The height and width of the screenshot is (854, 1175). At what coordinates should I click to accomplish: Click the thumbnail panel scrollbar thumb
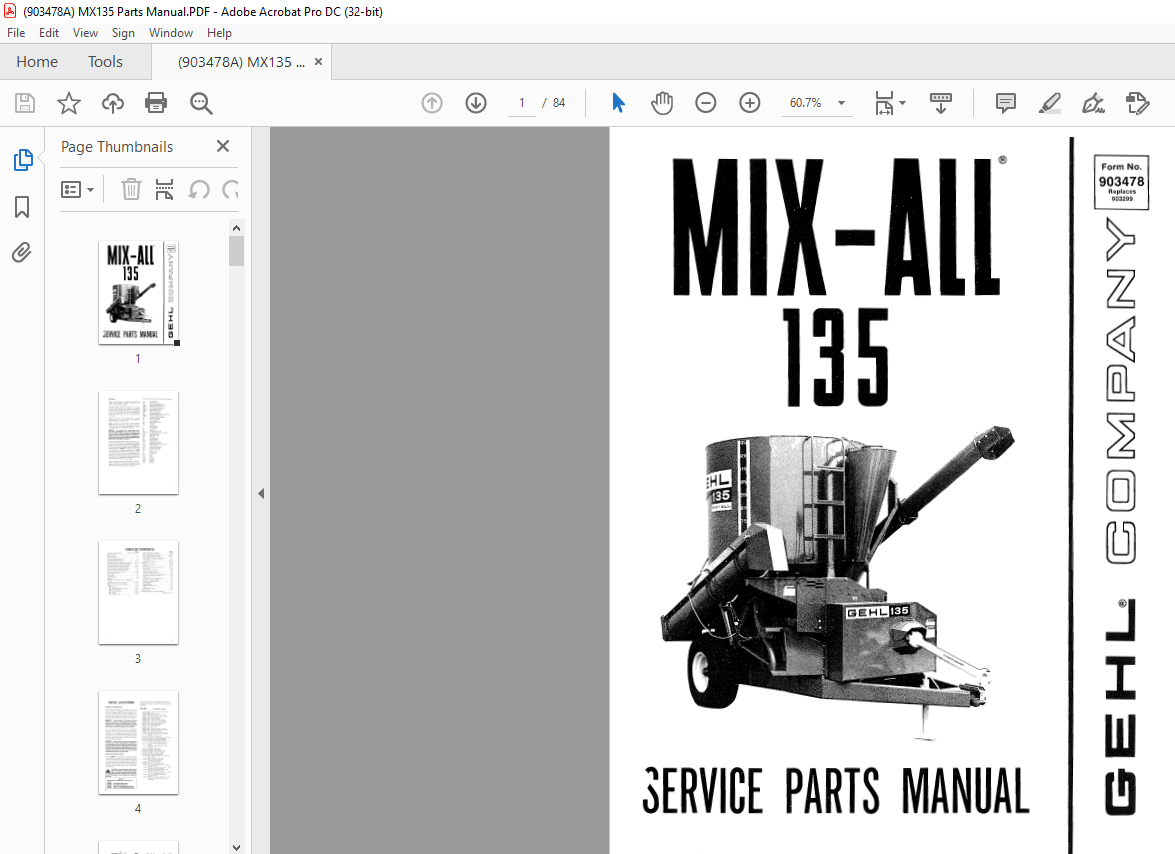click(237, 251)
